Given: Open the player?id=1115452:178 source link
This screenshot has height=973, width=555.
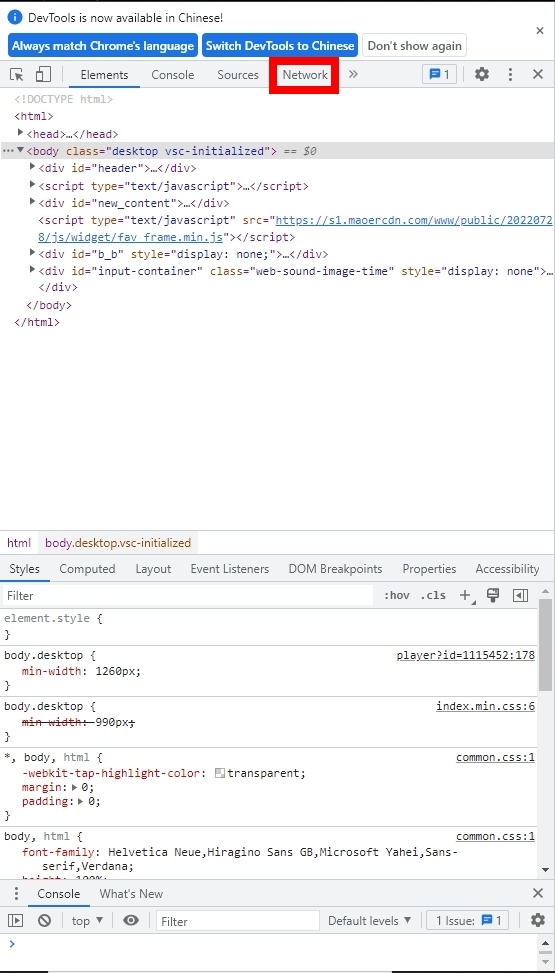Looking at the screenshot, I should coord(466,655).
